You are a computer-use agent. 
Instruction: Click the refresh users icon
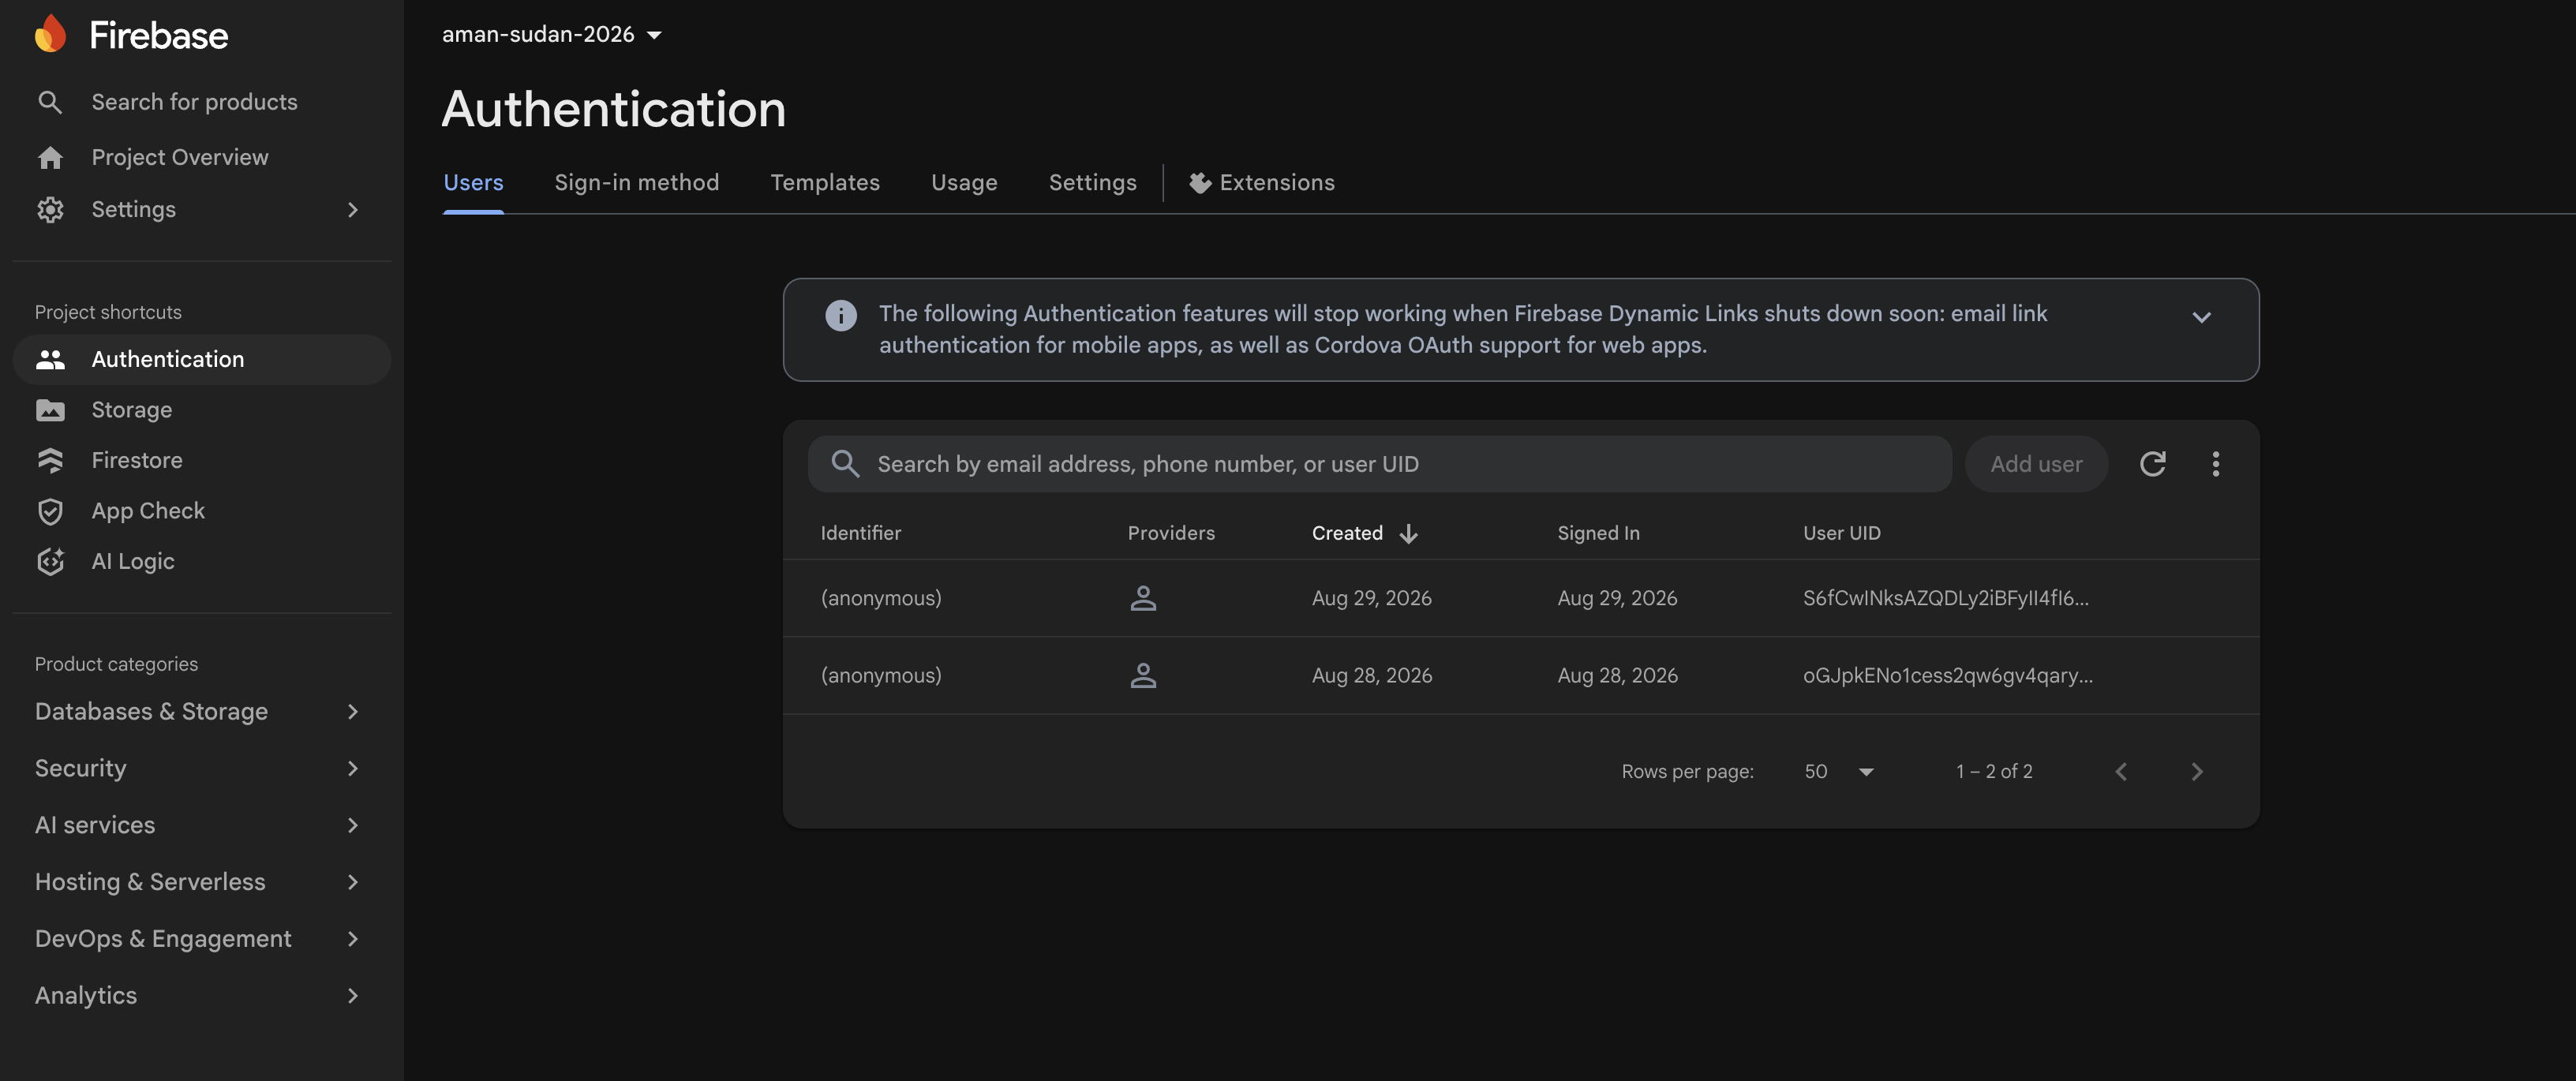click(2152, 464)
